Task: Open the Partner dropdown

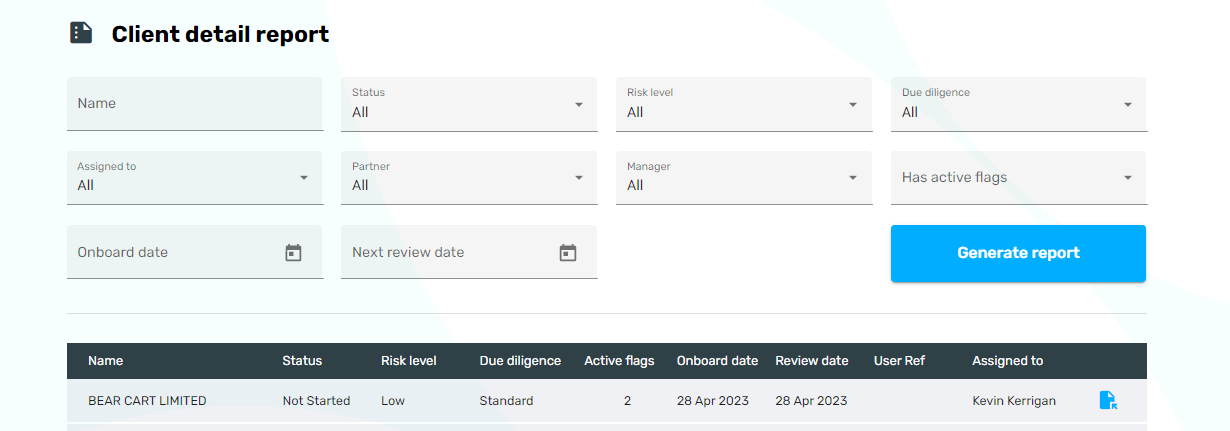Action: 469,178
